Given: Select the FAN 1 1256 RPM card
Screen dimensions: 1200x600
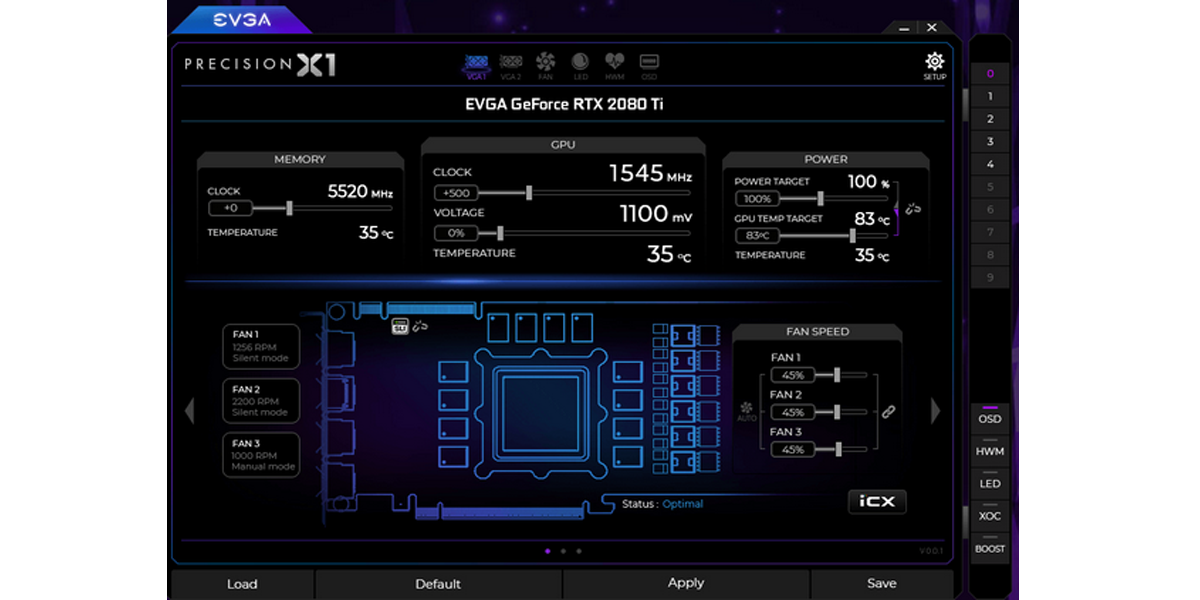Looking at the screenshot, I should click(261, 346).
